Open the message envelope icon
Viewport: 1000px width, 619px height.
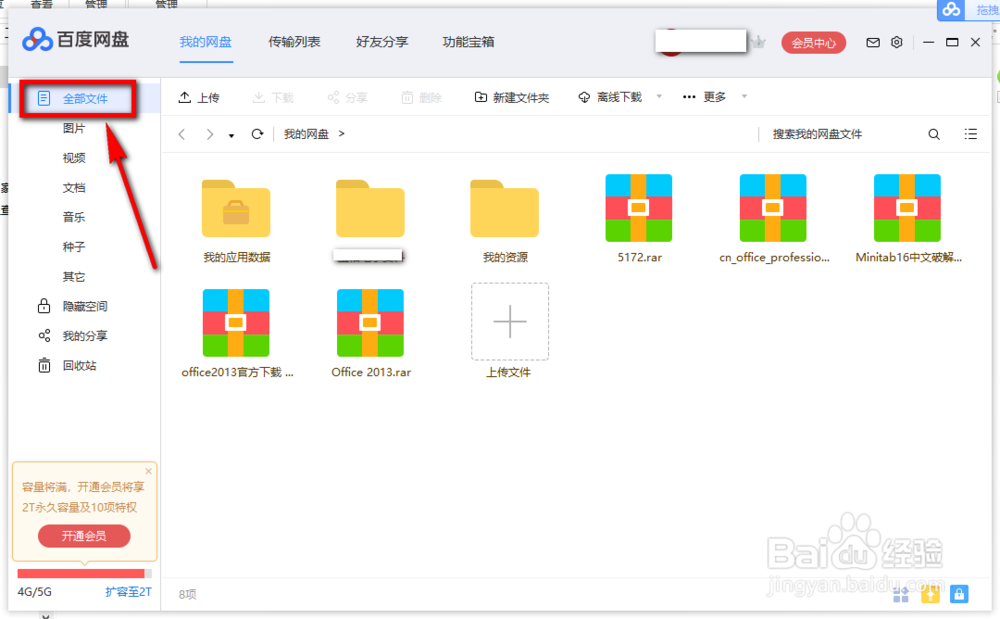(872, 42)
